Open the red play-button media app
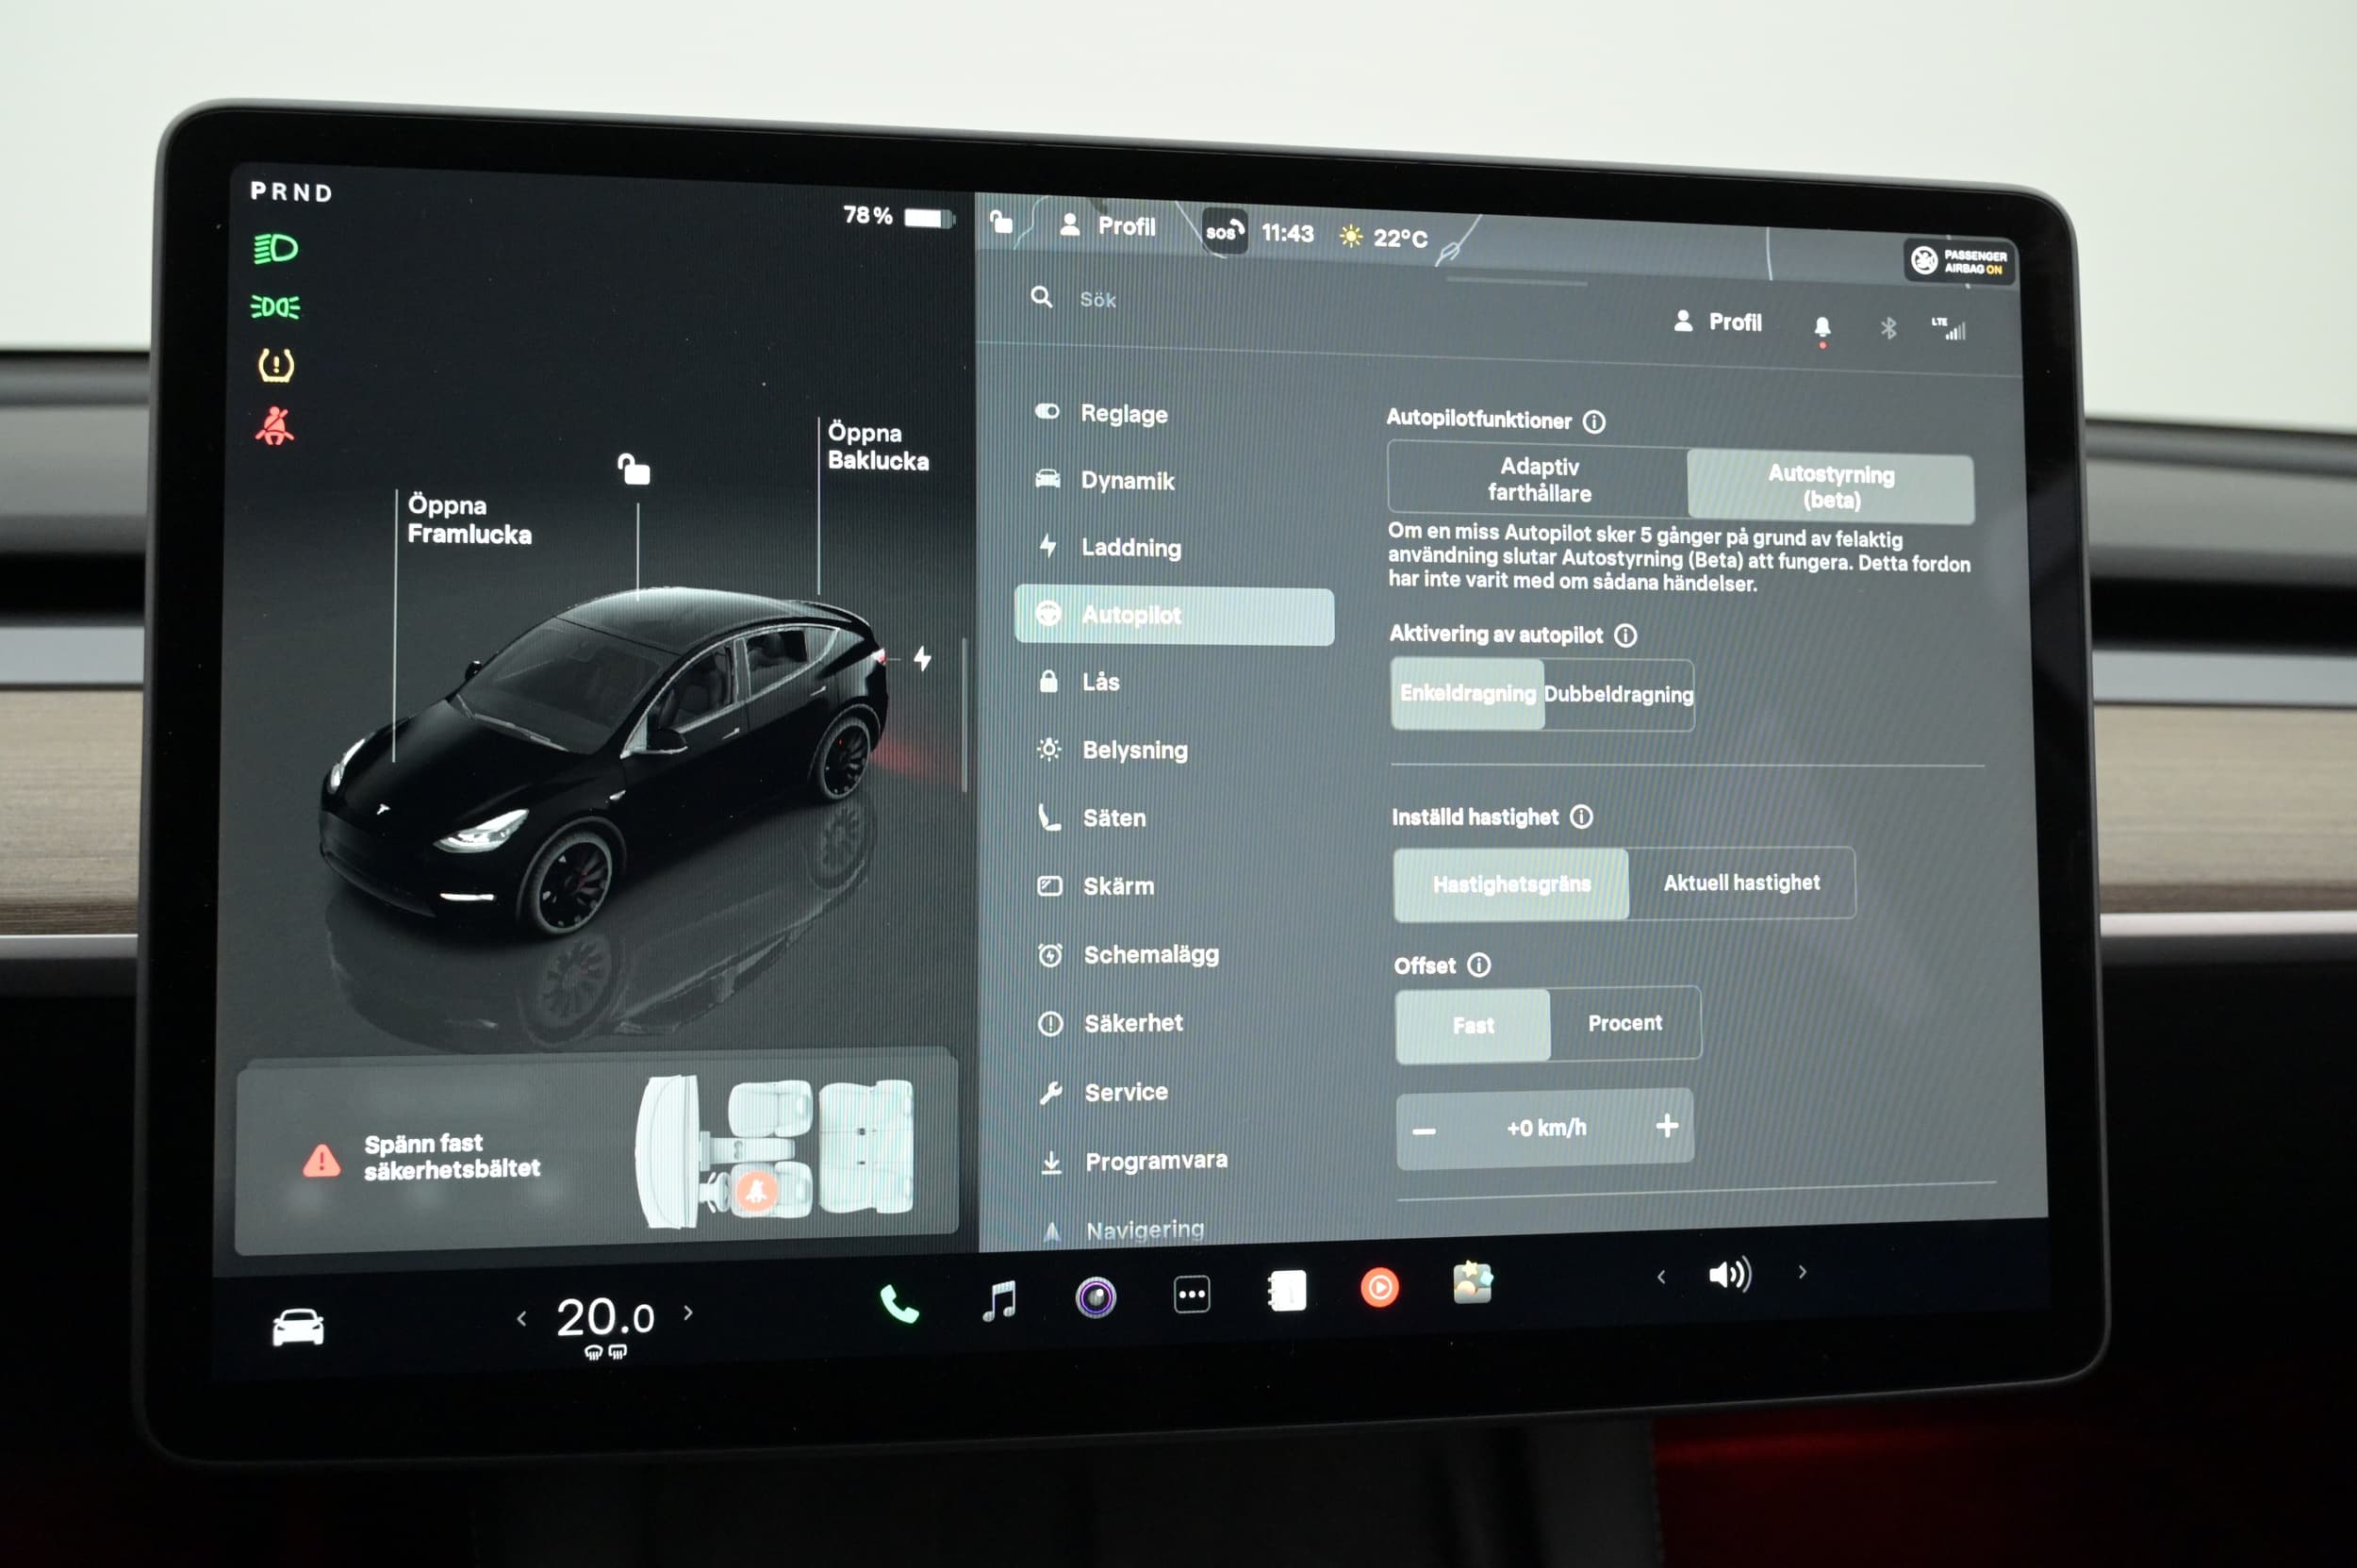The width and height of the screenshot is (2357, 1568). (x=1379, y=1287)
